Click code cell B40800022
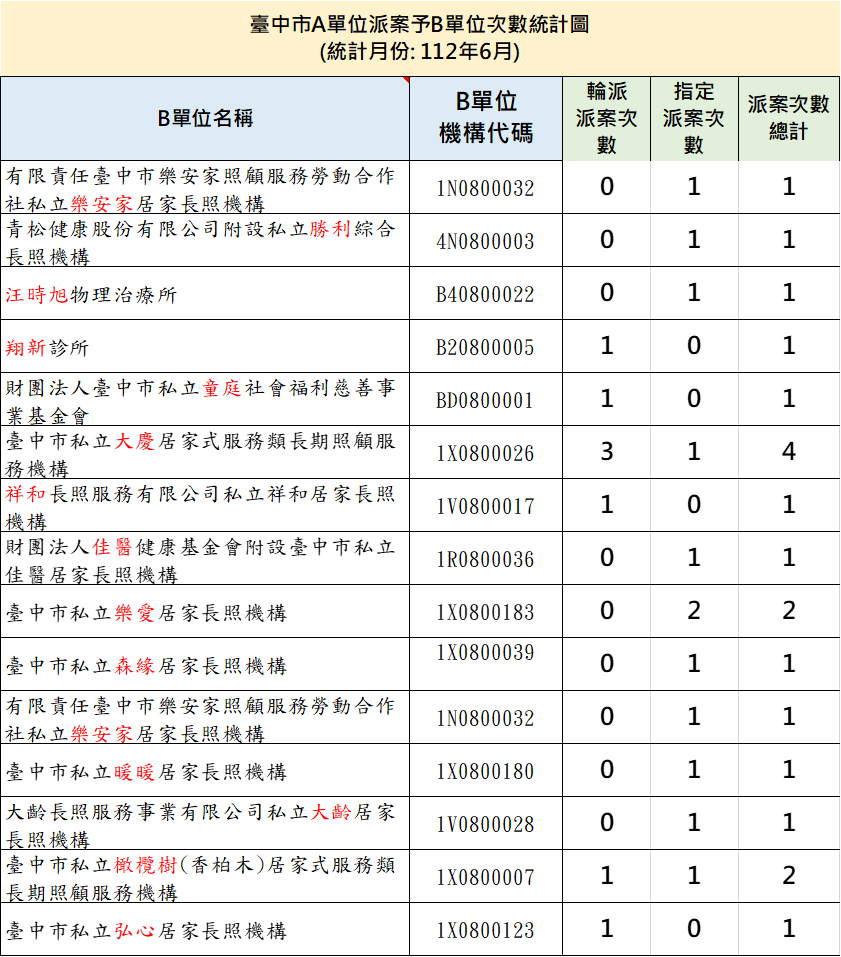This screenshot has height=957, width=841. (486, 295)
